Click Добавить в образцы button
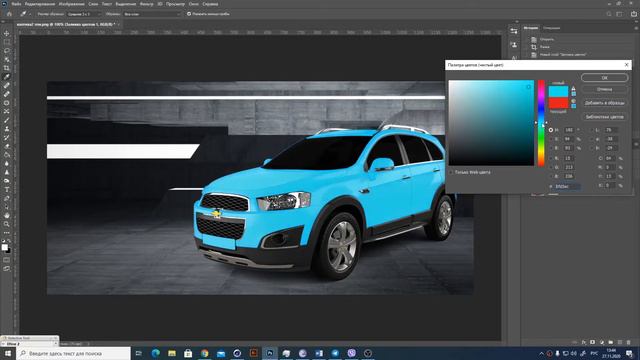 click(604, 103)
